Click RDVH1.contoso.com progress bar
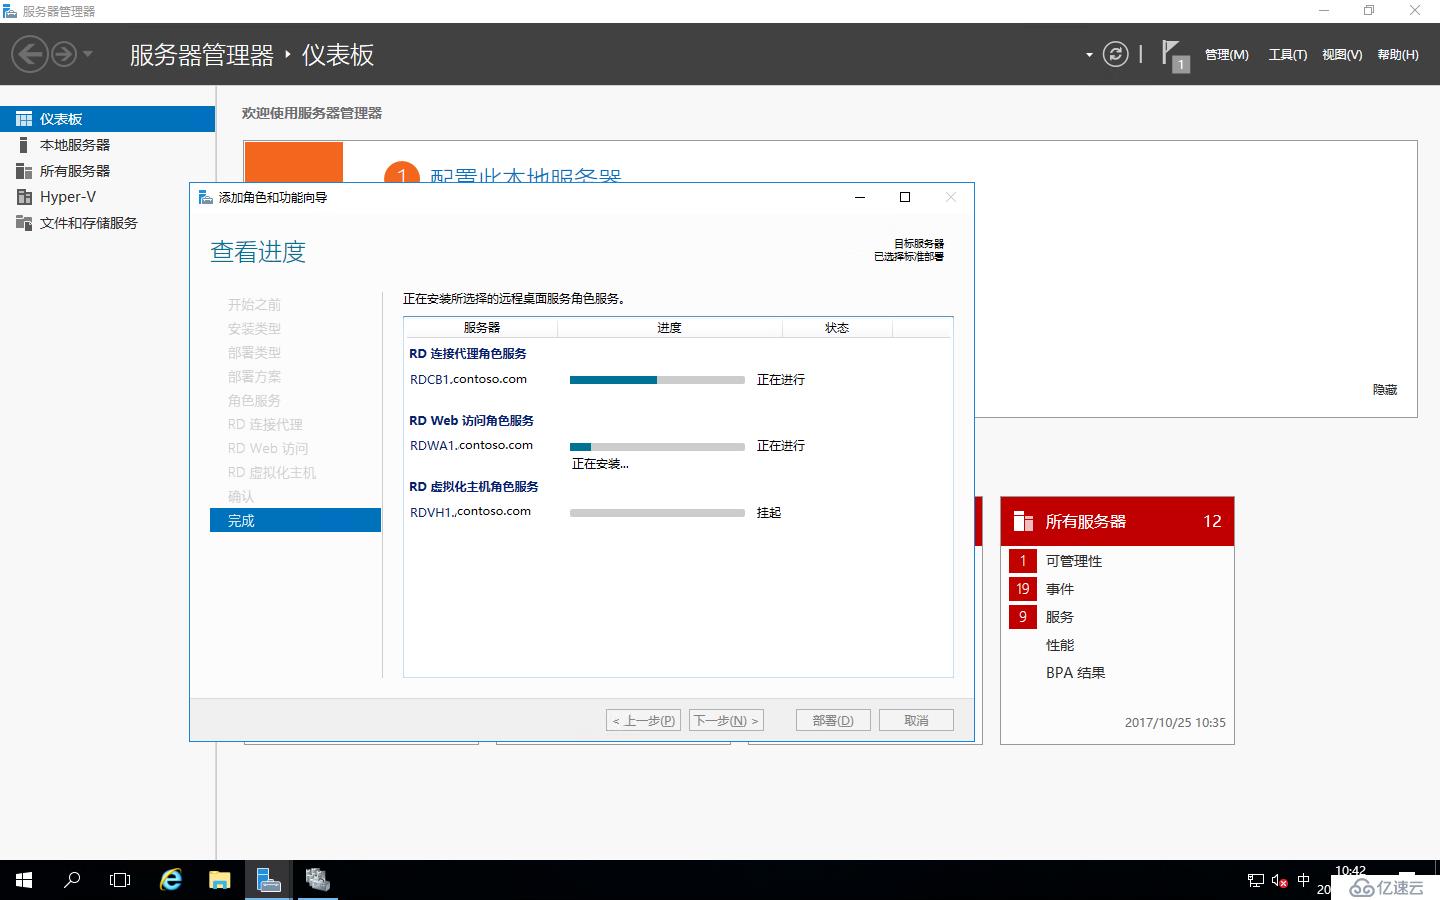Image resolution: width=1440 pixels, height=900 pixels. click(x=657, y=512)
